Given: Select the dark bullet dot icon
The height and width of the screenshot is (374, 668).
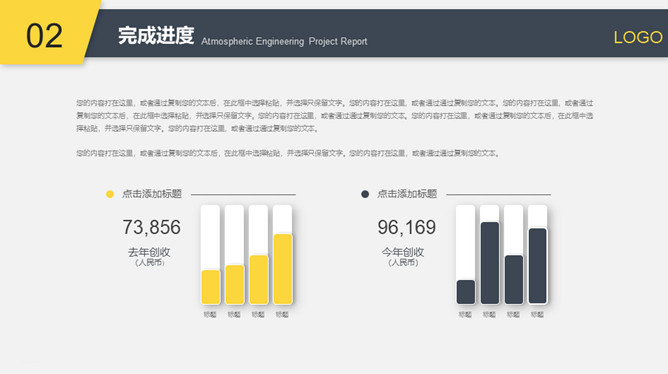Looking at the screenshot, I should 365,194.
